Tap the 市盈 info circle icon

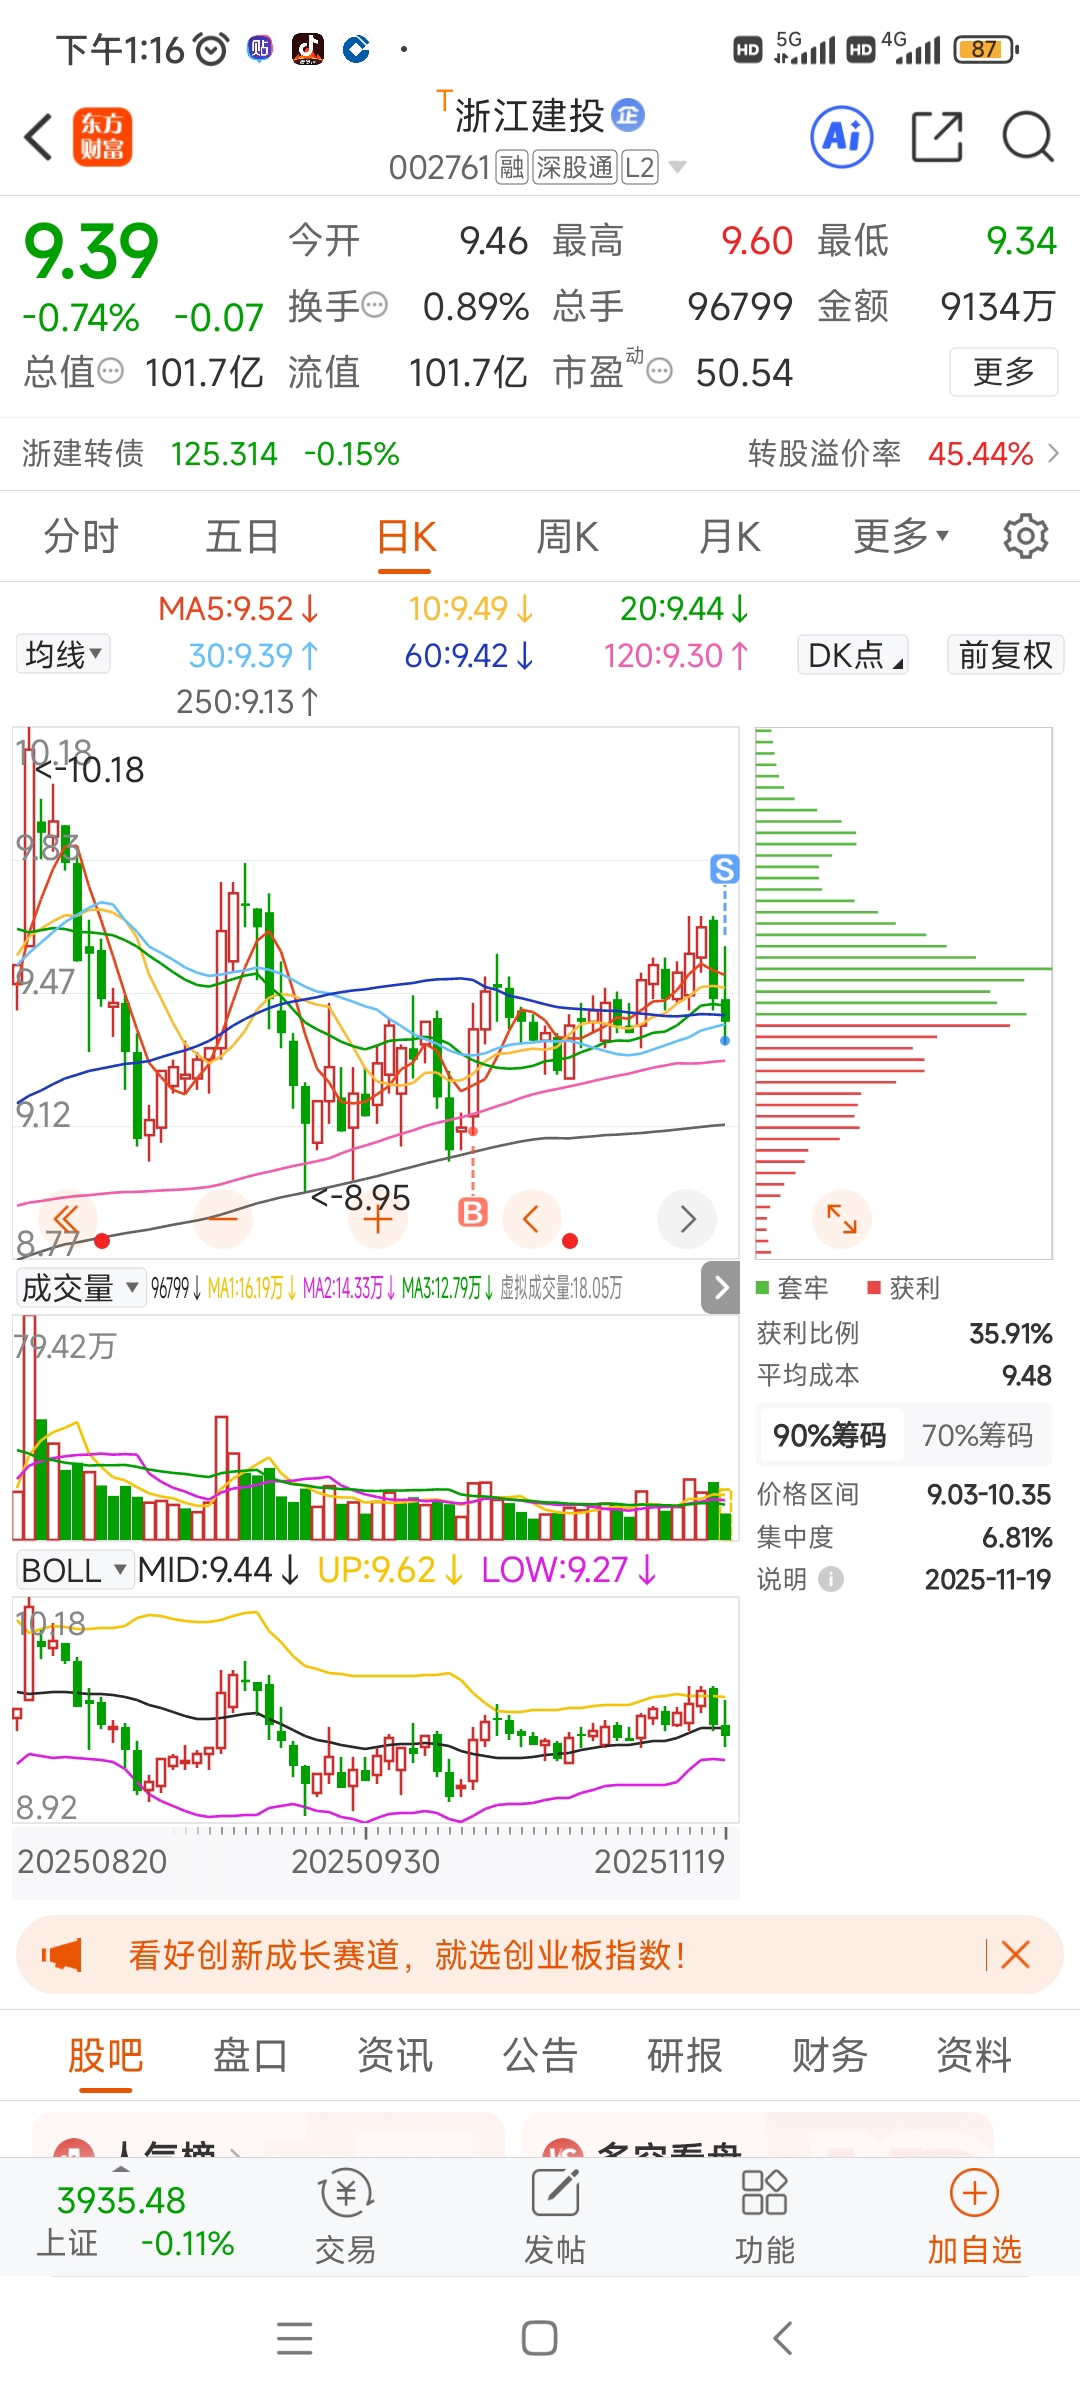[659, 372]
